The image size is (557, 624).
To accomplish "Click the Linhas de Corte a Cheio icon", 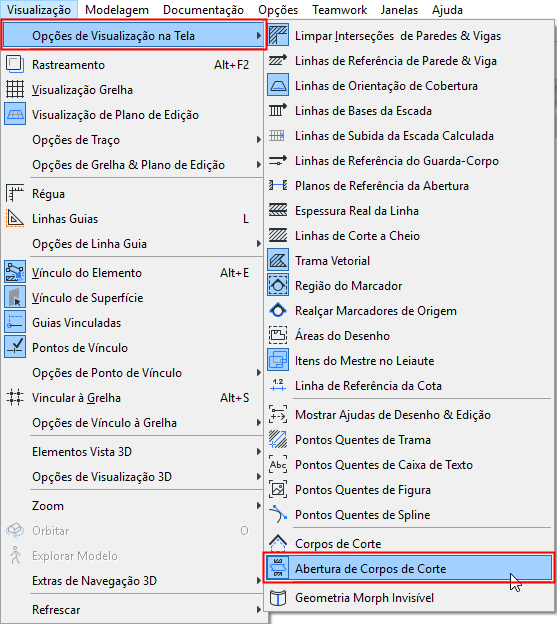I will pos(278,235).
